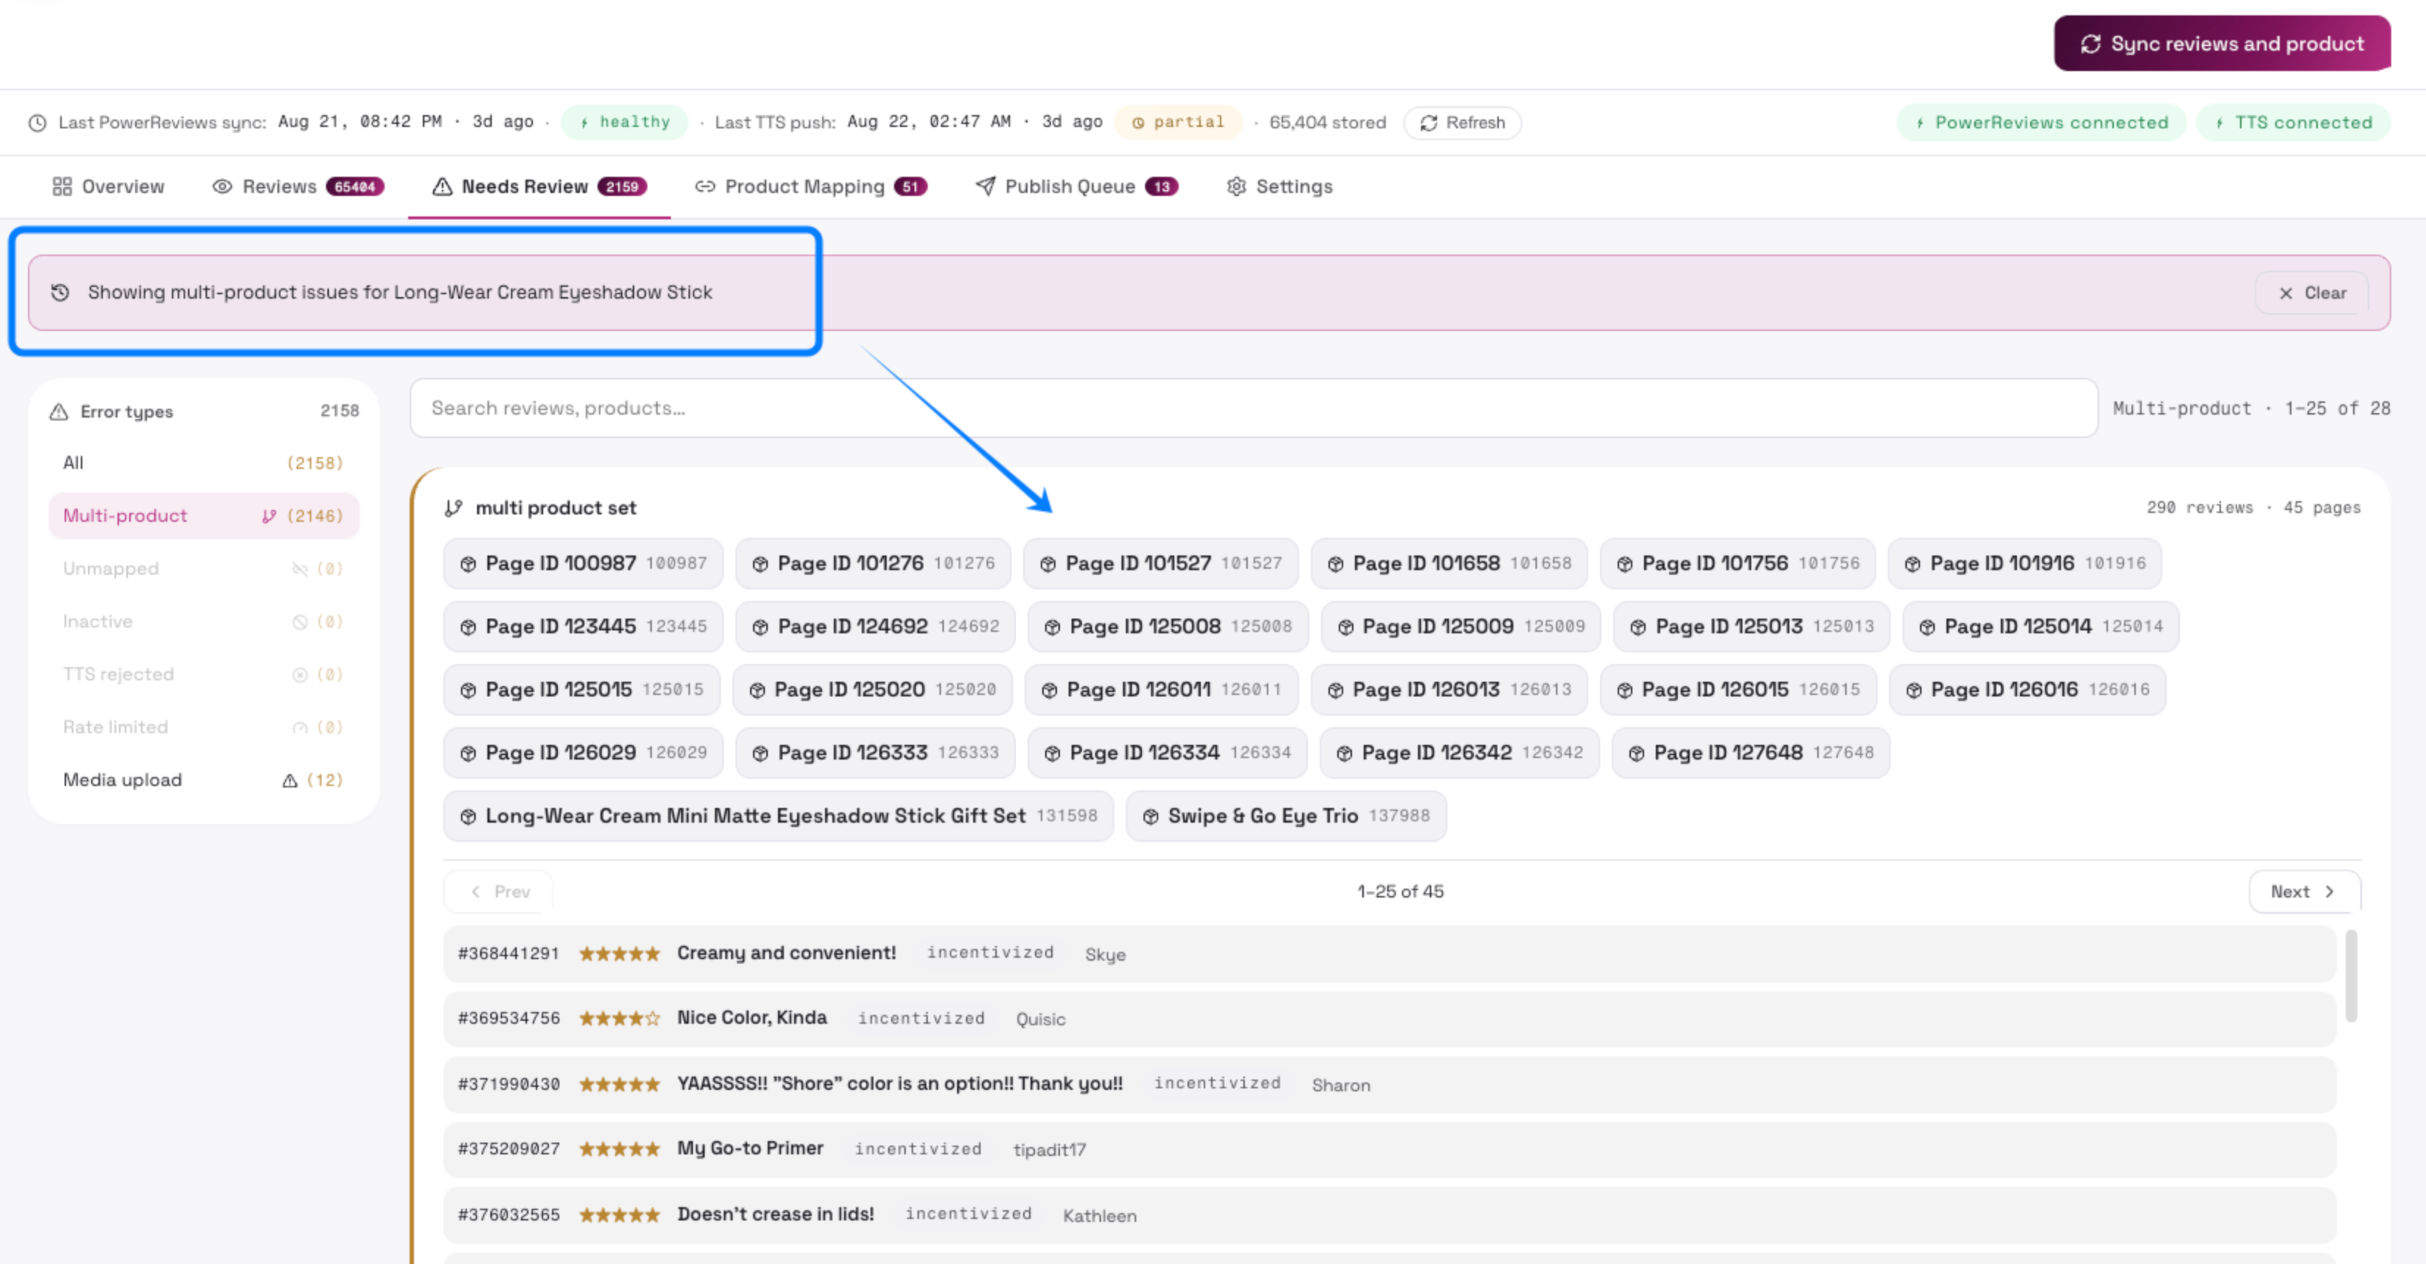Click Long-Wear Cream Mini Matte Gift Set chip
This screenshot has height=1264, width=2426.
point(778,816)
